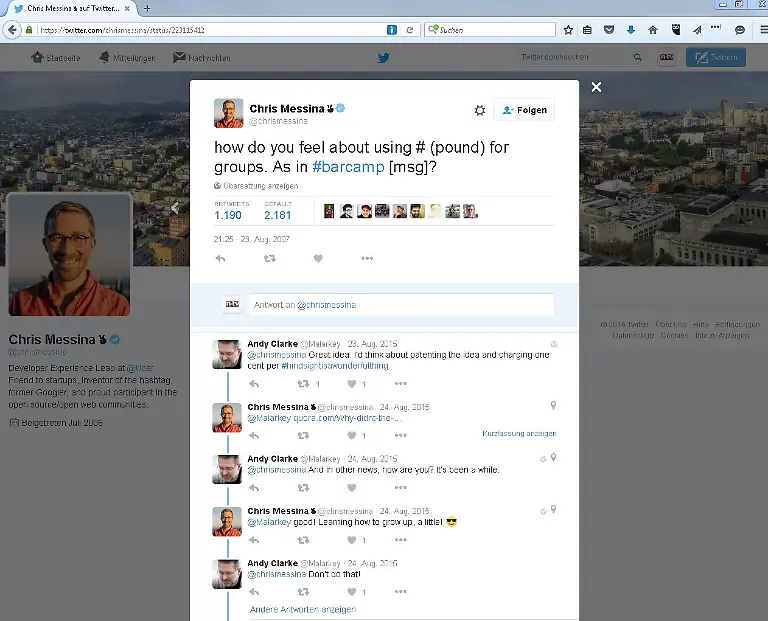Open a new browser tab with plus button
The height and width of the screenshot is (621, 768).
[x=148, y=8]
